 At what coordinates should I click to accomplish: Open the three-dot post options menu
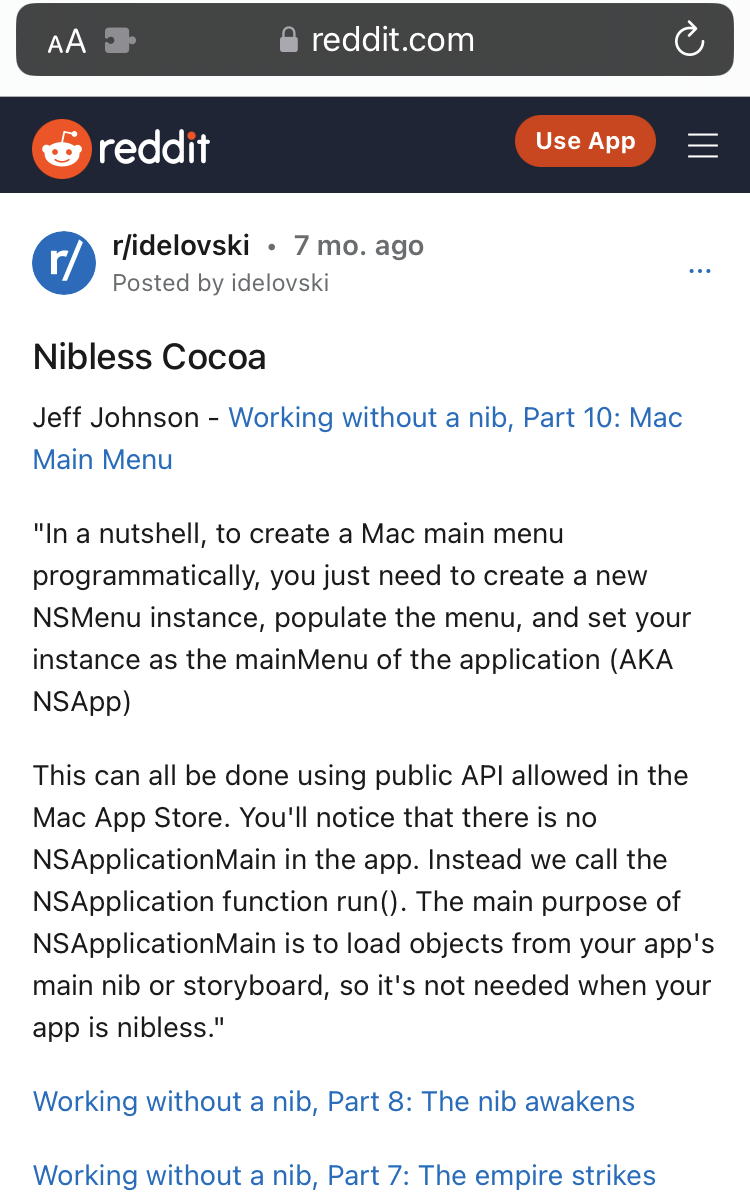point(700,271)
